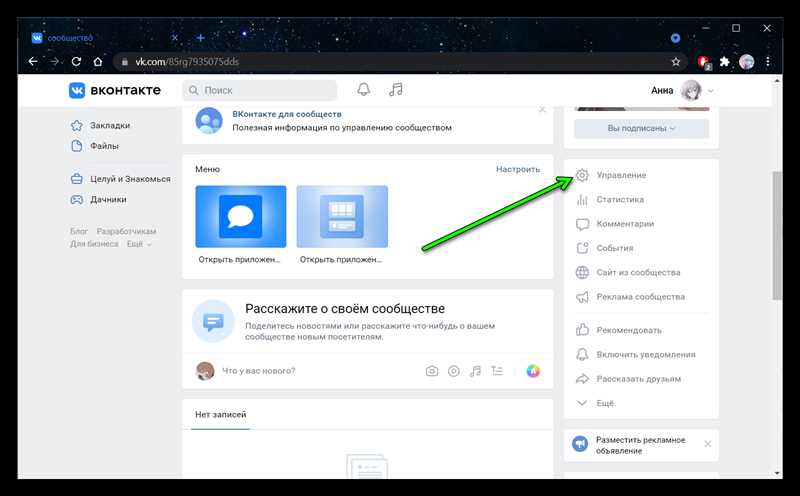Open Статистика bar chart icon
The height and width of the screenshot is (496, 800).
582,200
